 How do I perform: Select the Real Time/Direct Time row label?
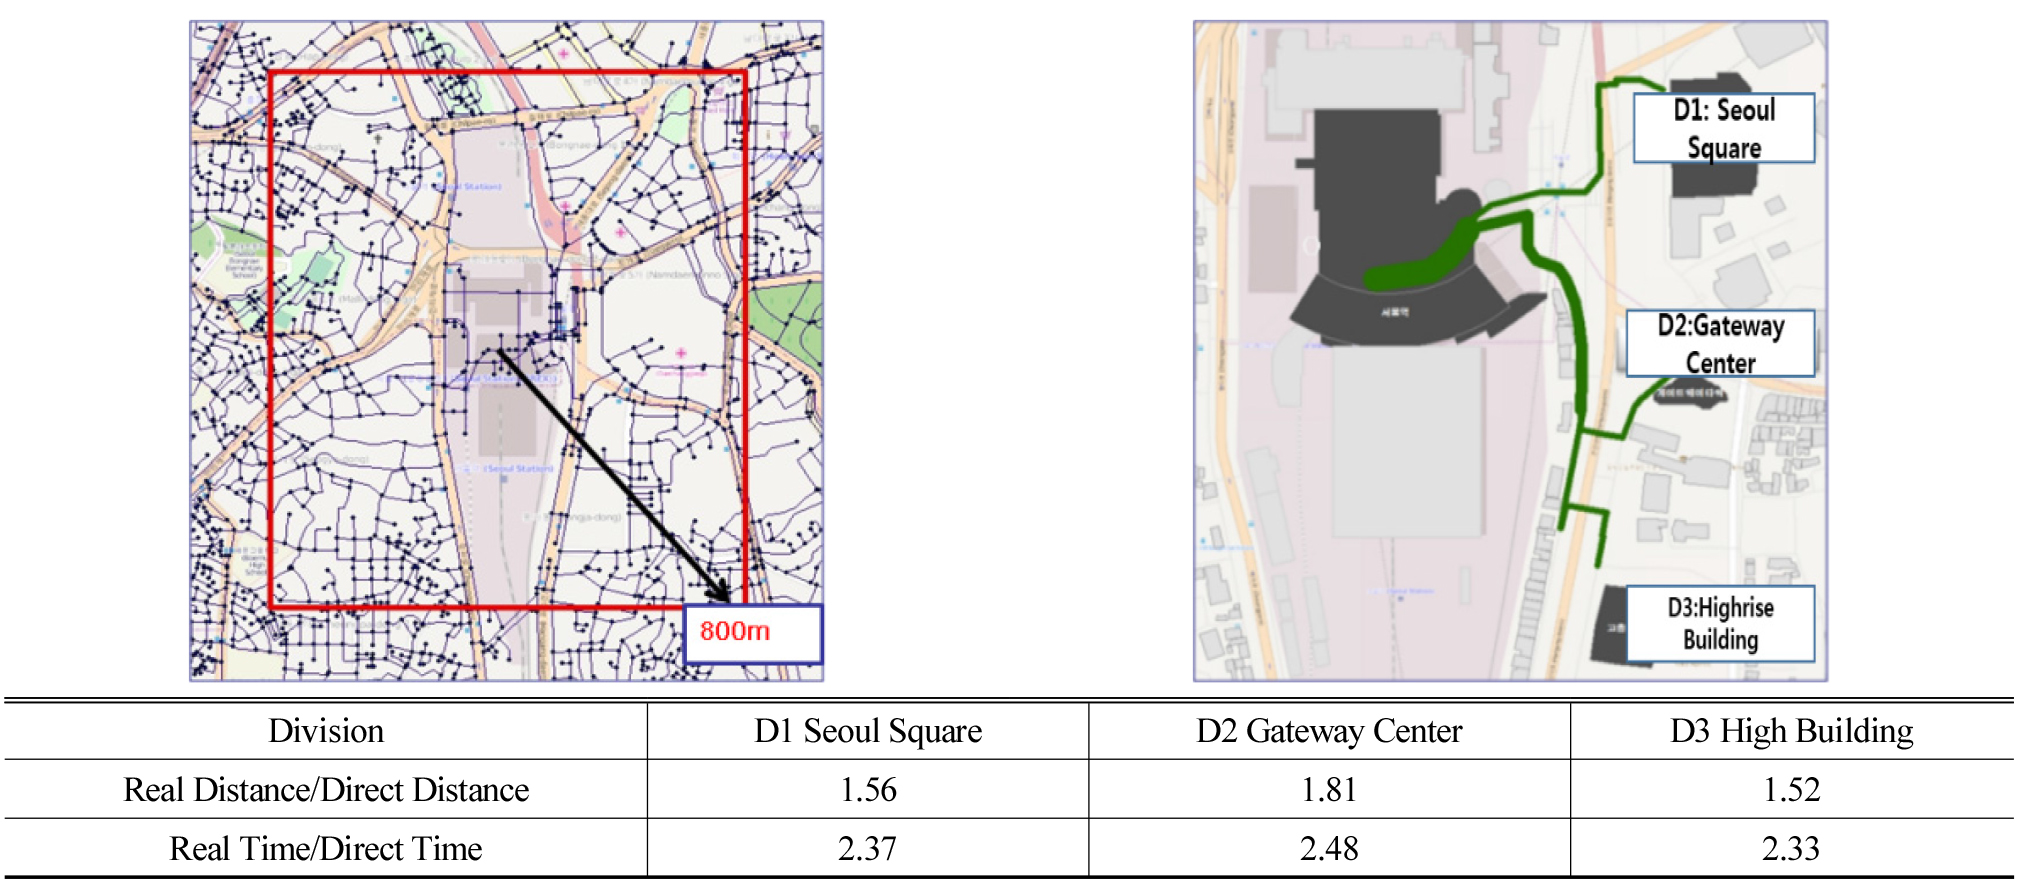326,849
